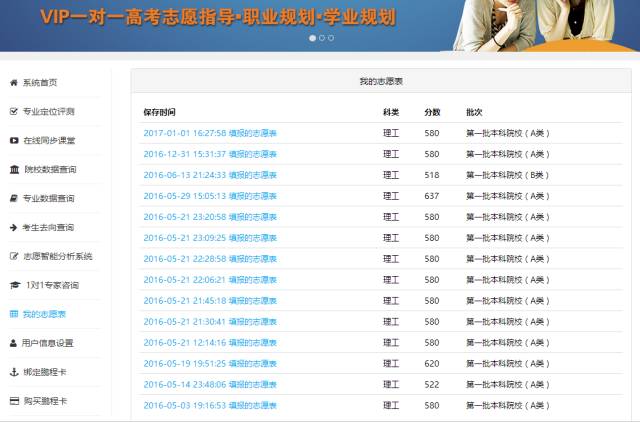Open the 2016-05-21 23:20:58 志愿表 link
640x422 pixels.
[x=210, y=217]
